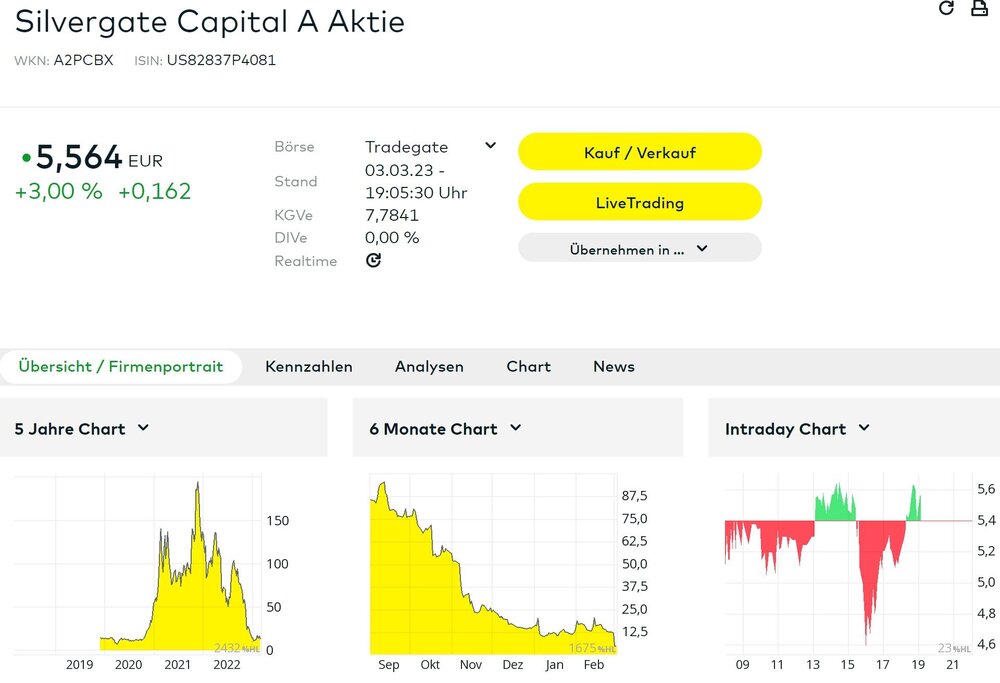The height and width of the screenshot is (683, 1000).
Task: Click the Silvergate Capital A Aktie heading
Action: coord(209,22)
